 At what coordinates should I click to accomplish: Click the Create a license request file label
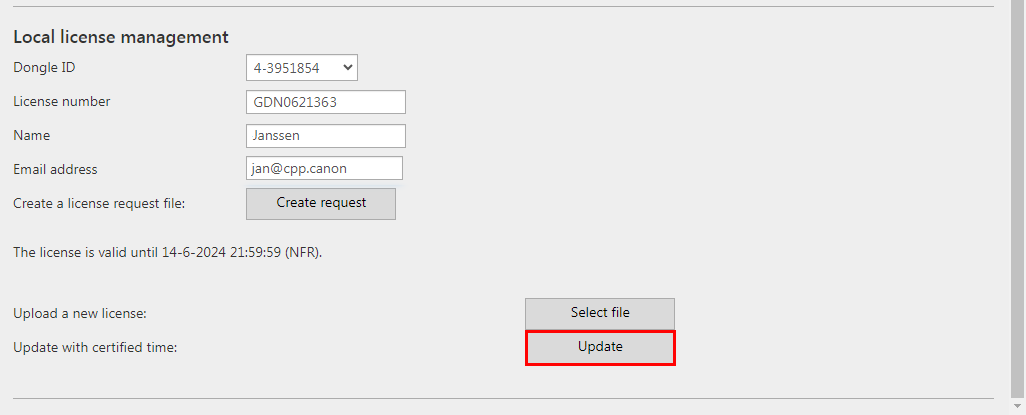[x=99, y=204]
